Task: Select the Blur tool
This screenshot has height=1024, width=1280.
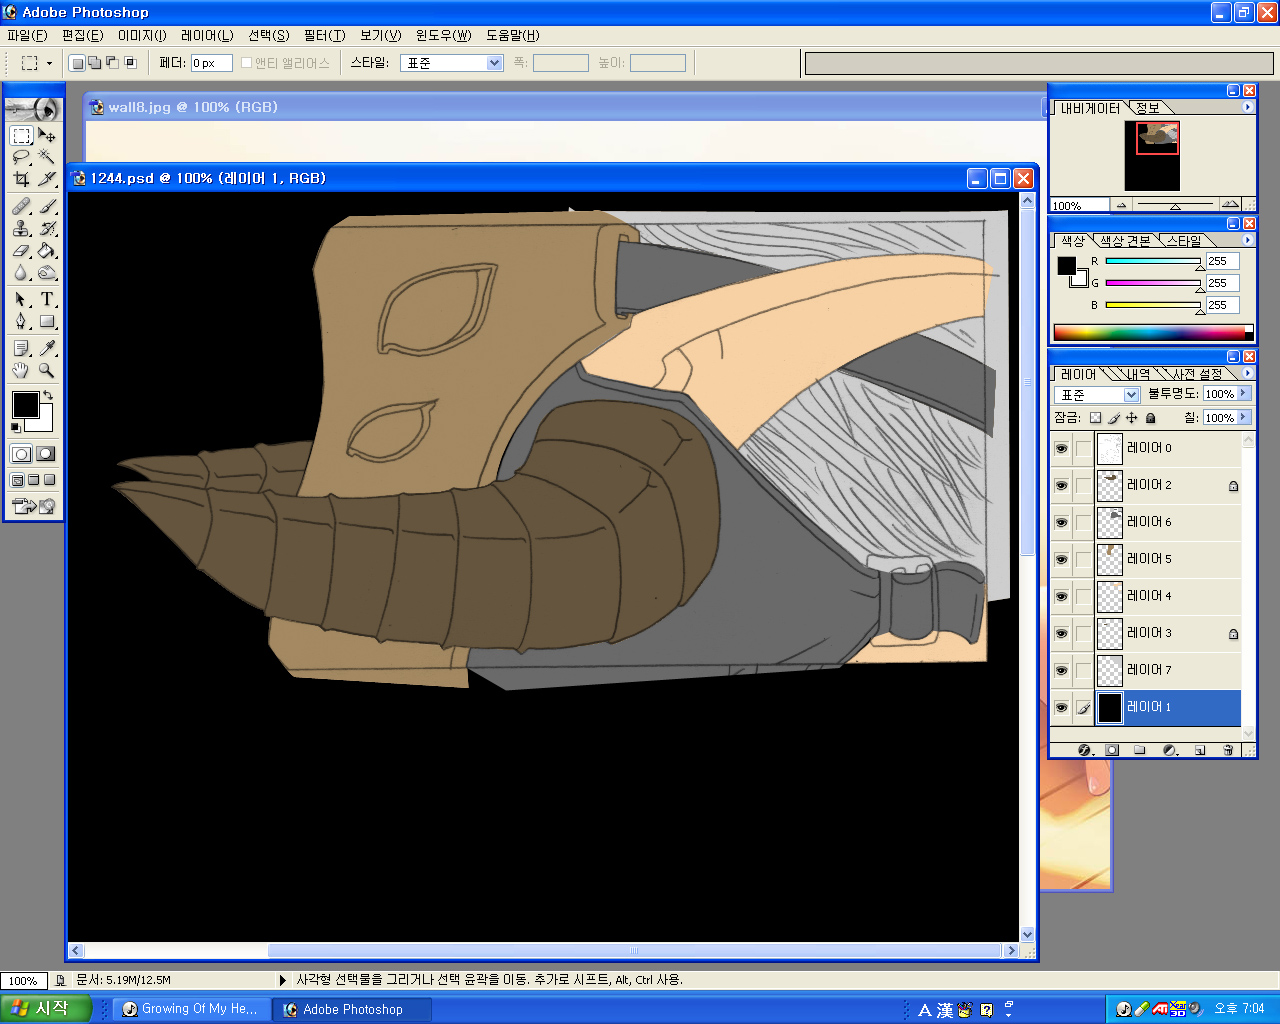Action: tap(21, 272)
